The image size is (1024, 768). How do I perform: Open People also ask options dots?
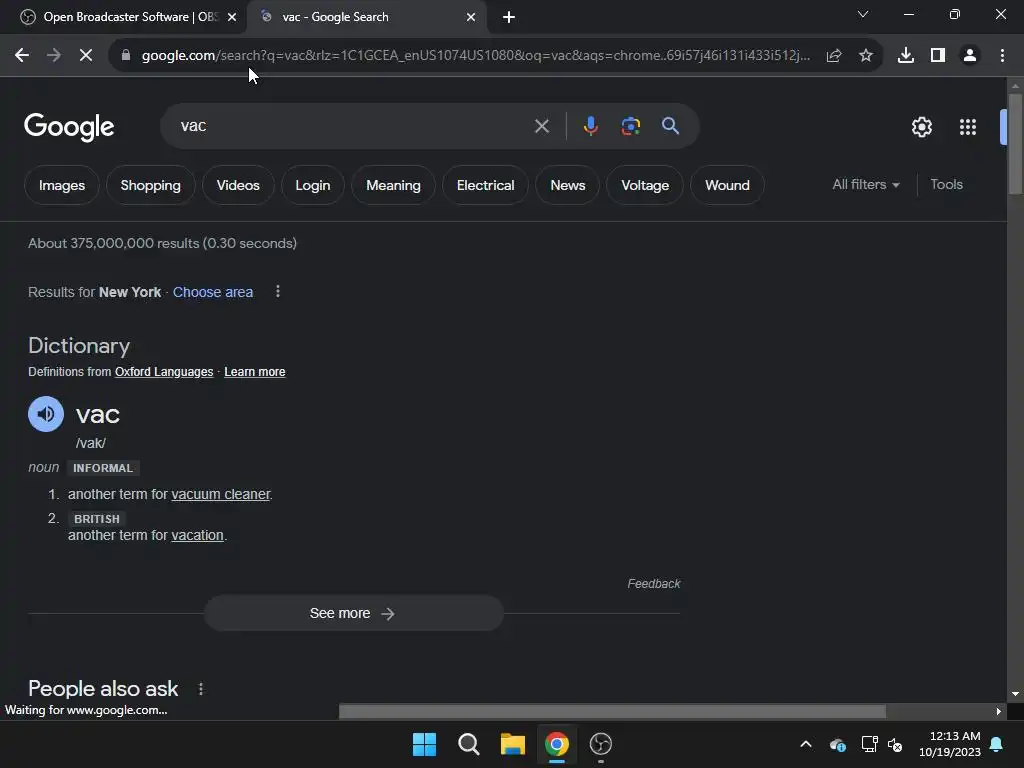pyautogui.click(x=201, y=688)
